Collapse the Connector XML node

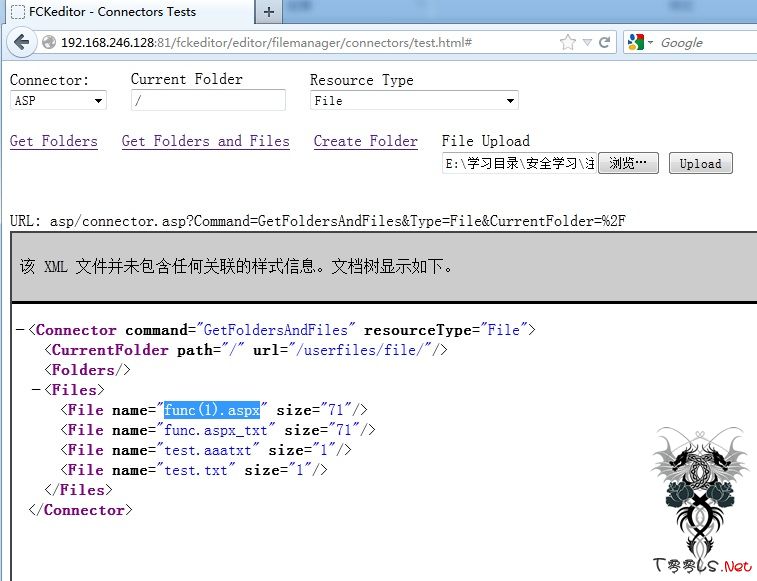20,330
